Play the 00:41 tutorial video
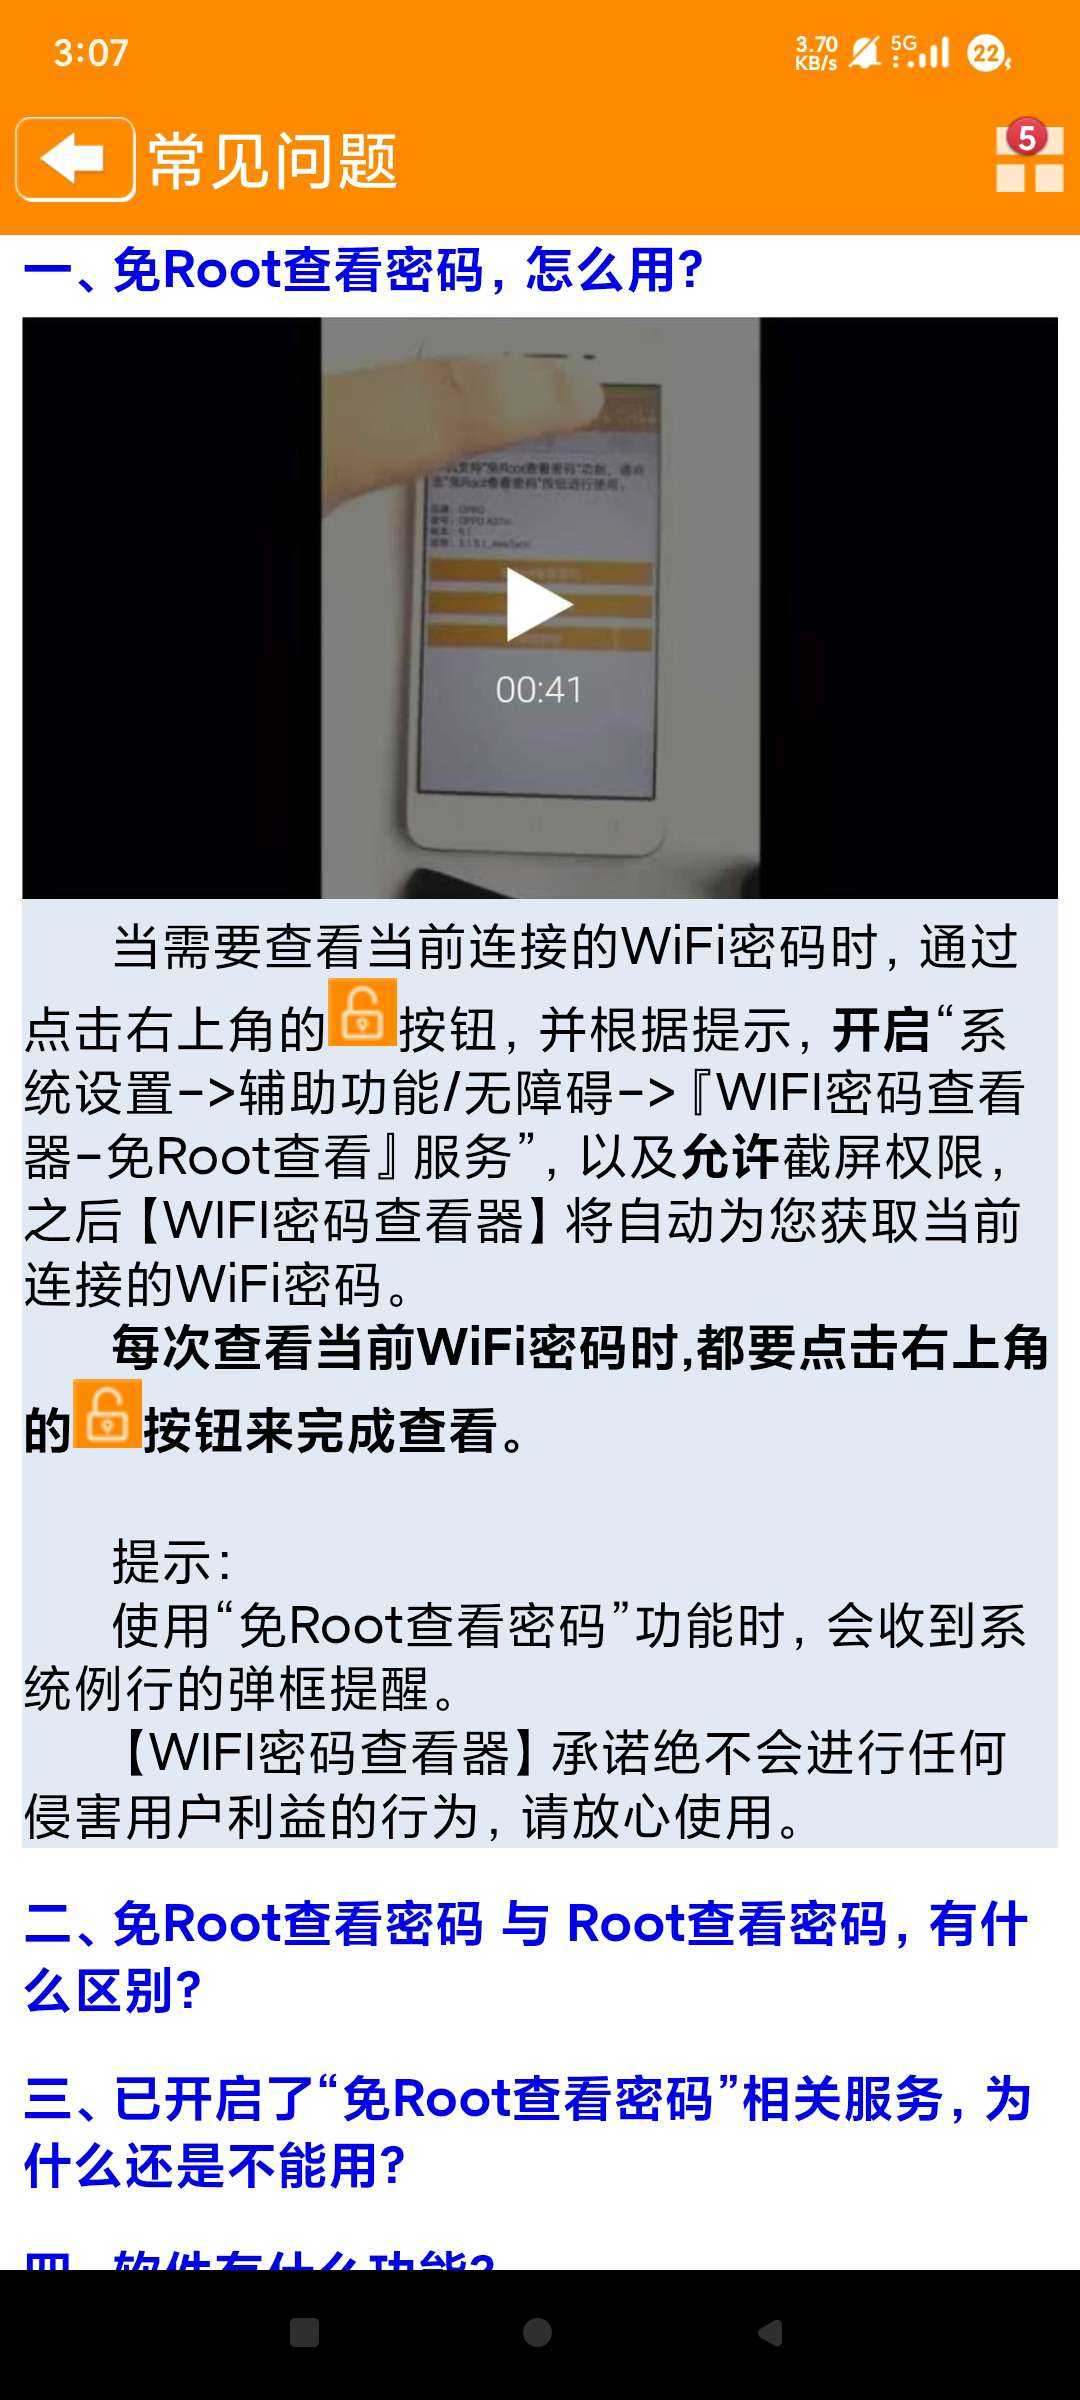This screenshot has height=2400, width=1080. pos(539,604)
